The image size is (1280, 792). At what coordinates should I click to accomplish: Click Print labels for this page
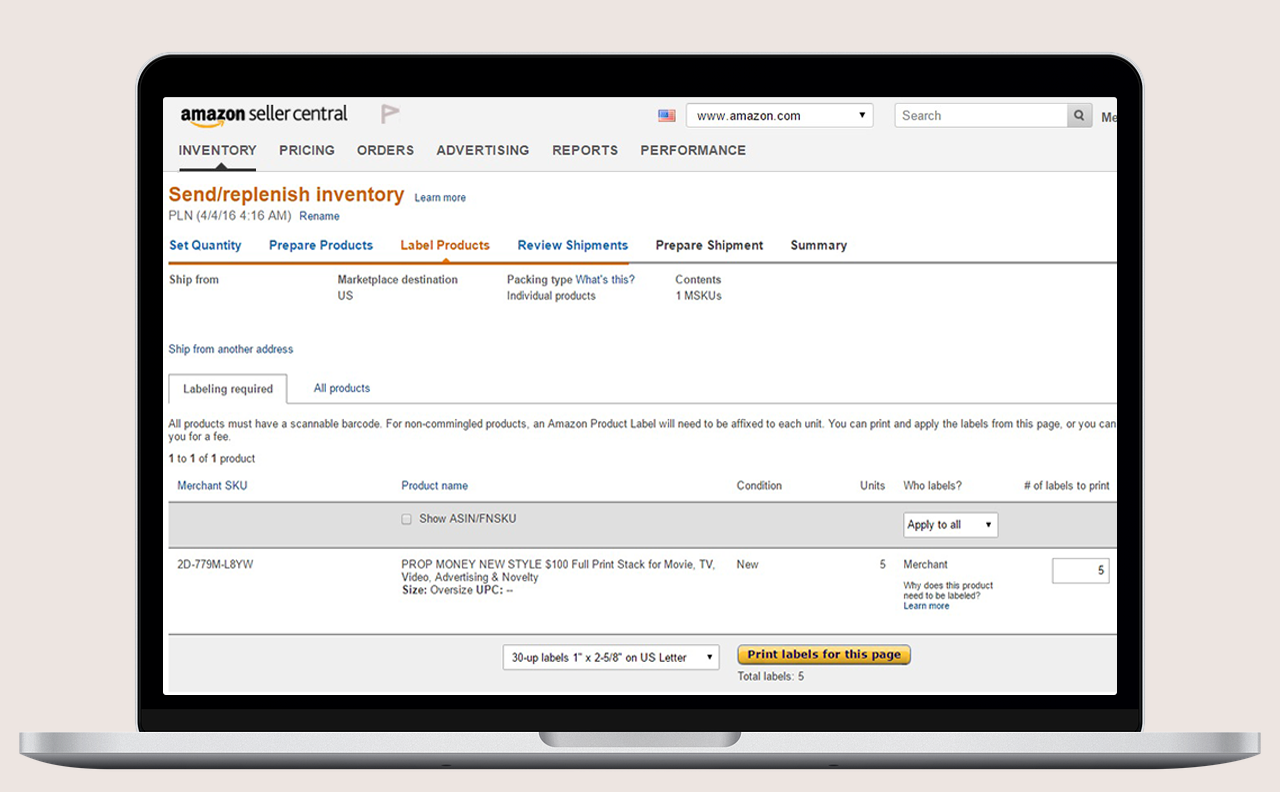823,654
